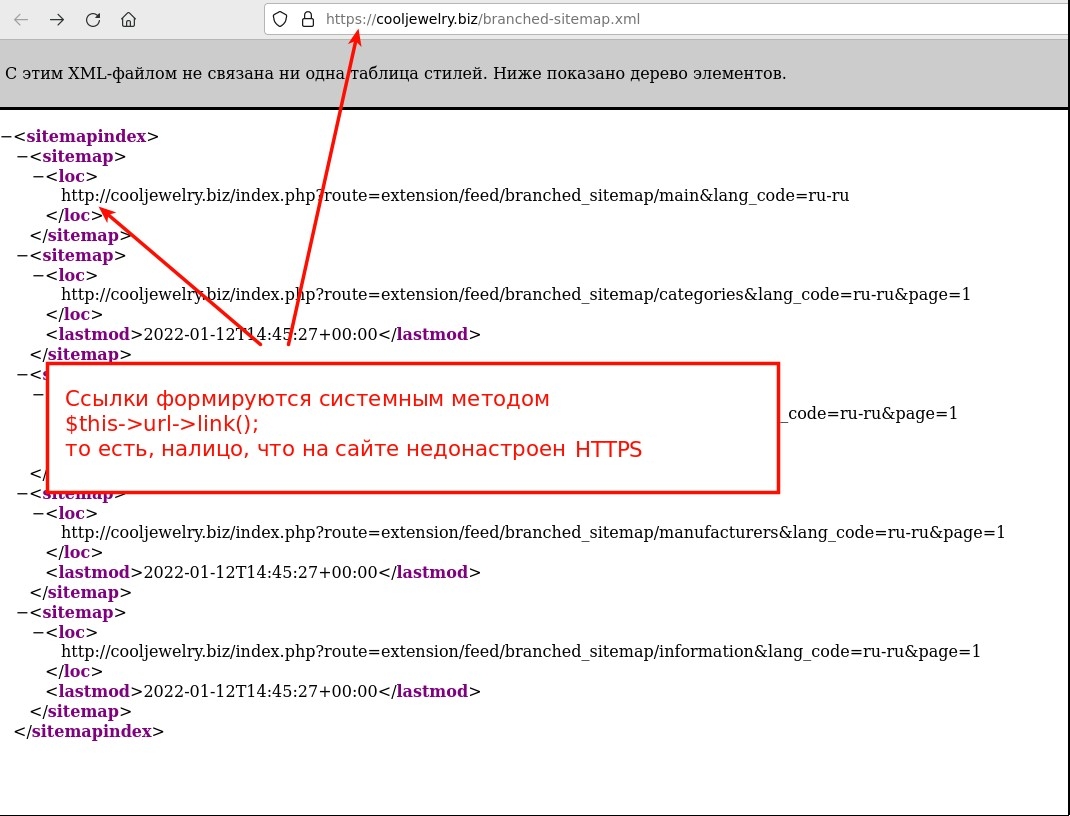Screen dimensions: 1070x816
Task: Click the branched_sitemap/main URL text
Action: click(455, 196)
